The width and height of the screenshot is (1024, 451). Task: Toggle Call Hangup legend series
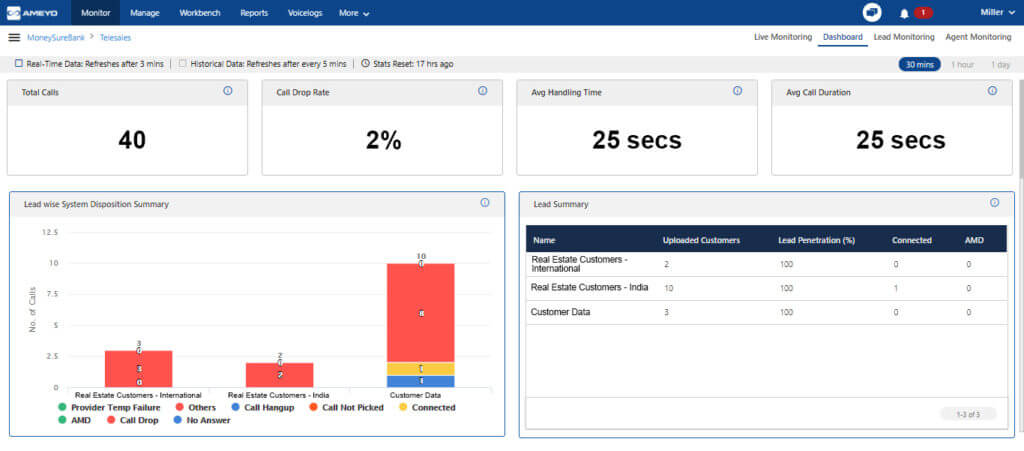[x=263, y=407]
